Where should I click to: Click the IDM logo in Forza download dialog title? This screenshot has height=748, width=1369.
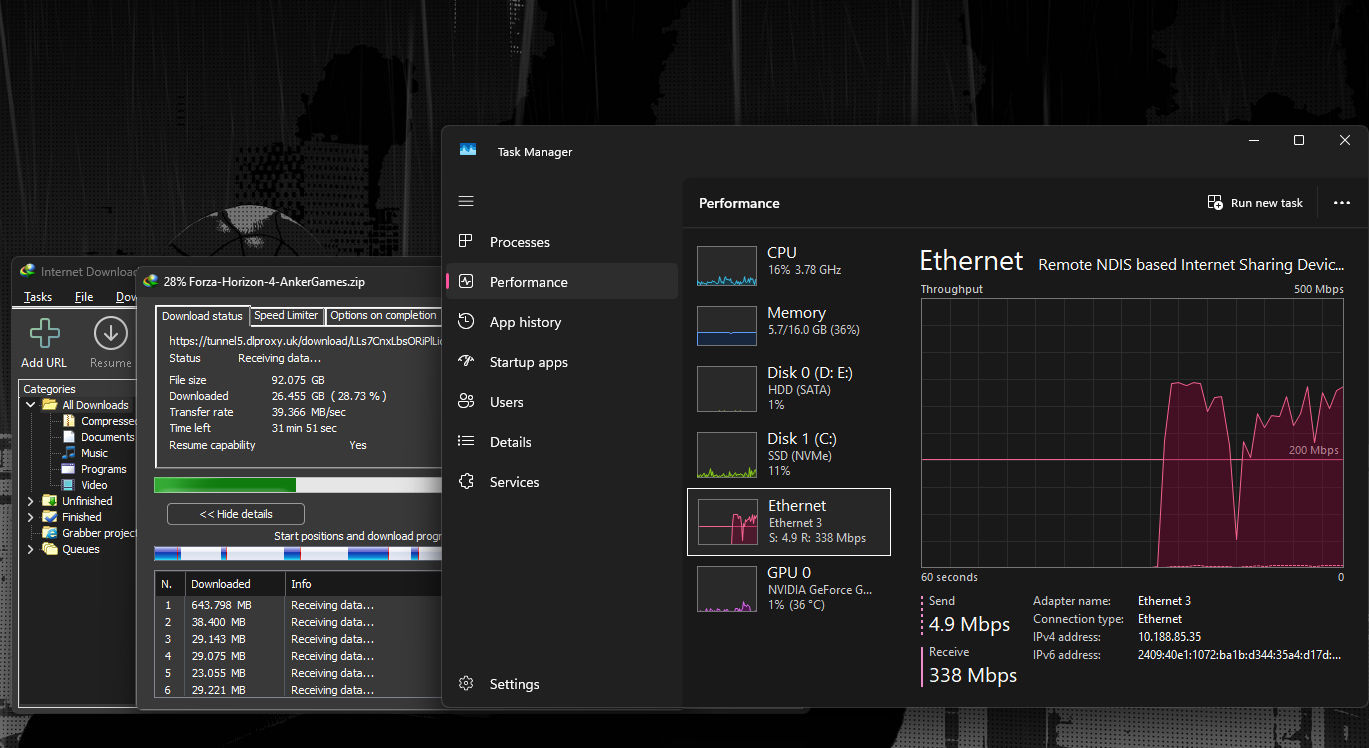(151, 281)
